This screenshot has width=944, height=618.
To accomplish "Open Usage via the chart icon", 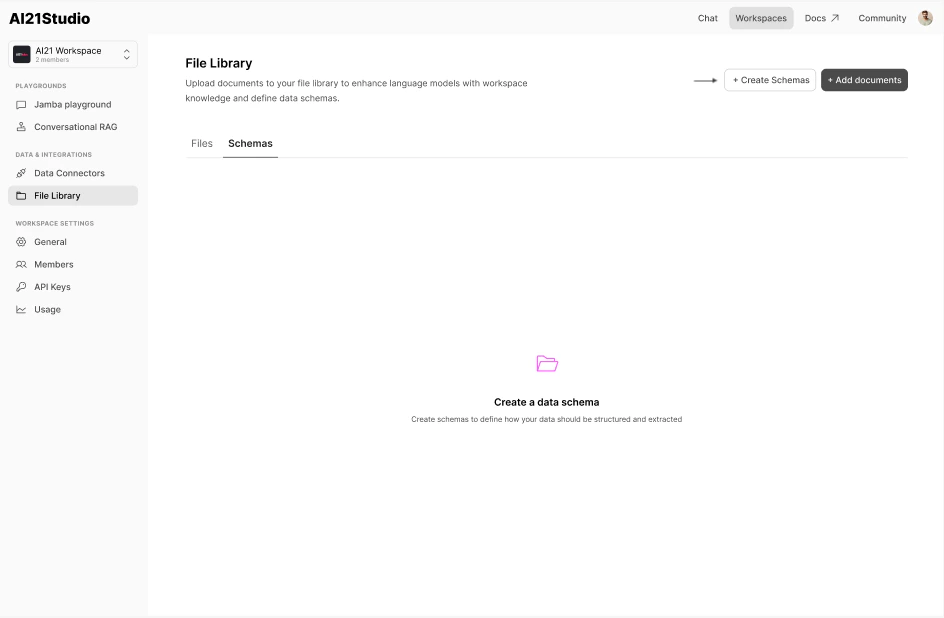I will click(22, 309).
